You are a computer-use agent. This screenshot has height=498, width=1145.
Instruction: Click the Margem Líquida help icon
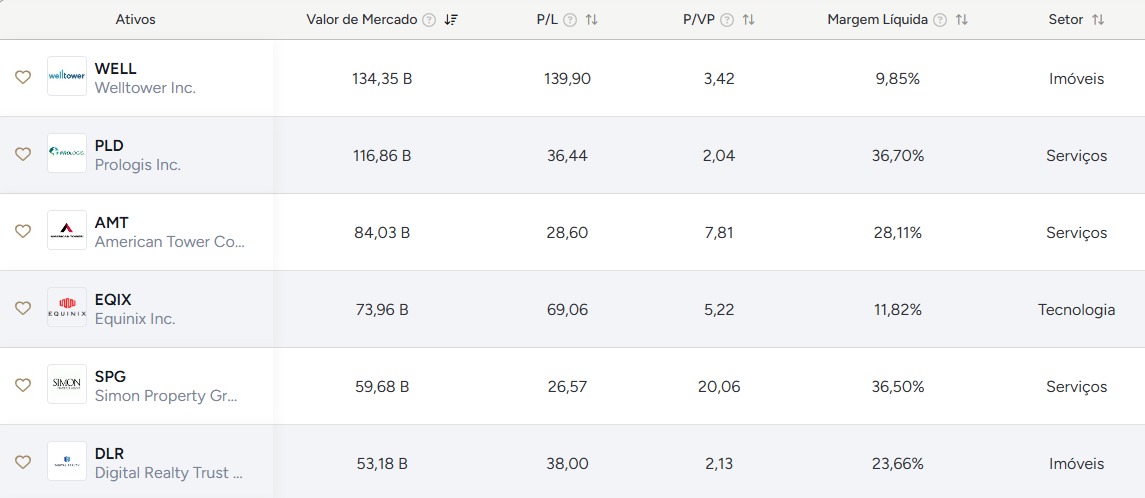940,20
